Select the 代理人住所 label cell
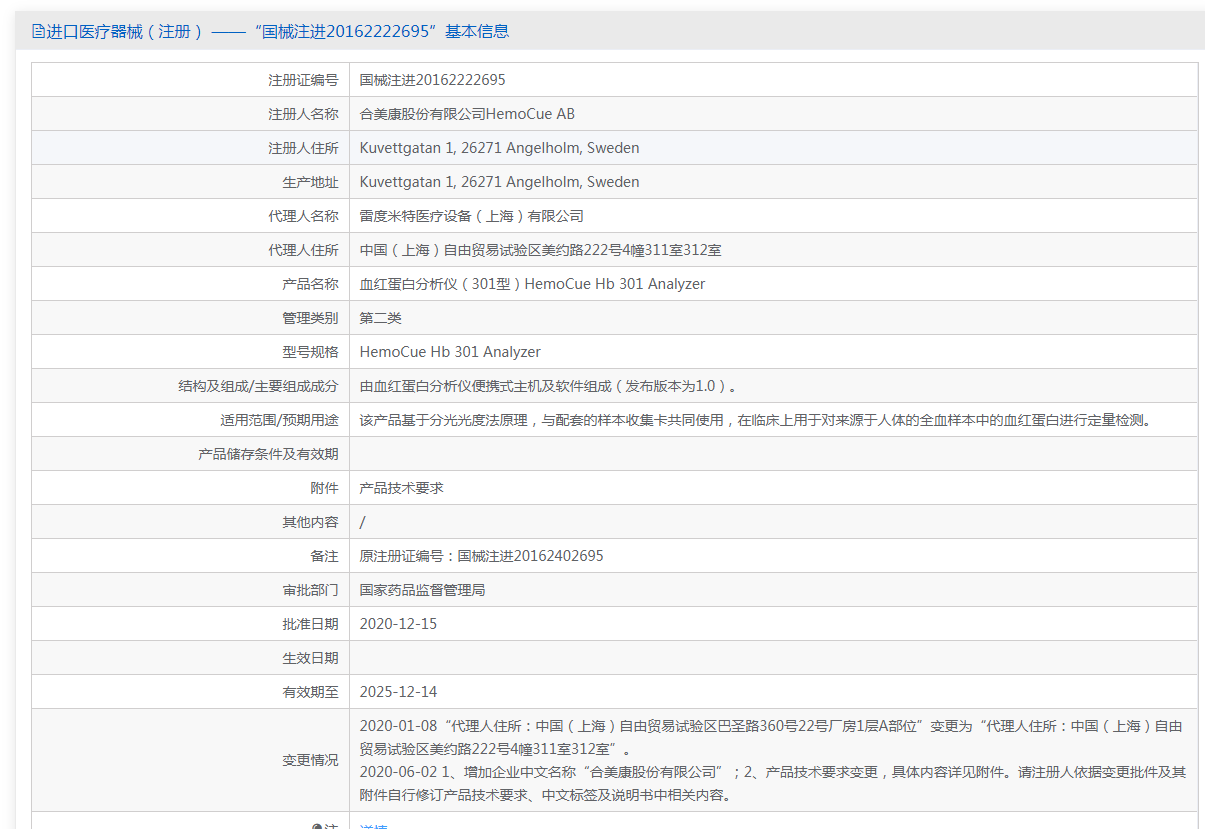This screenshot has width=1205, height=829. (190, 250)
